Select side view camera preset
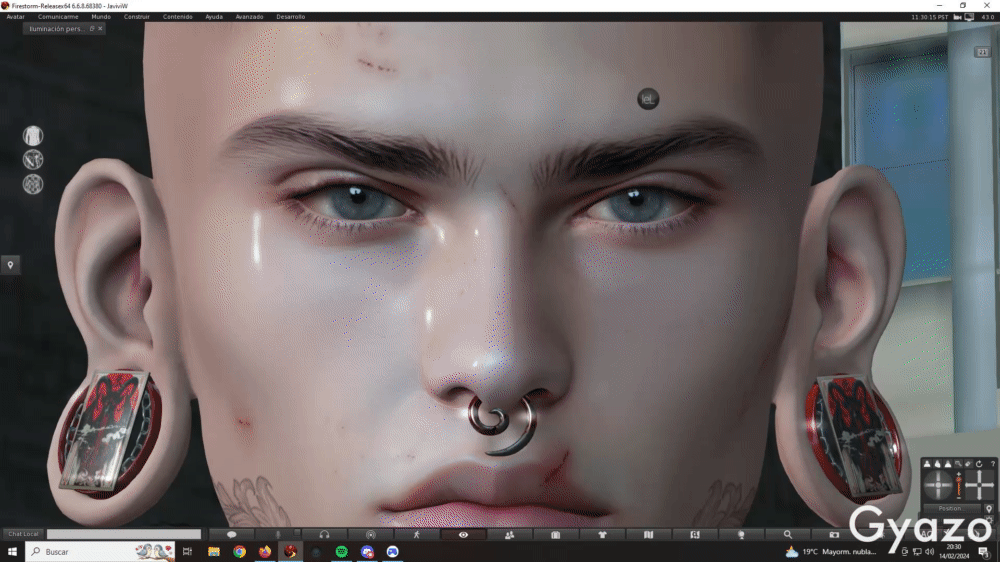The image size is (1000, 562). pyautogui.click(x=938, y=464)
